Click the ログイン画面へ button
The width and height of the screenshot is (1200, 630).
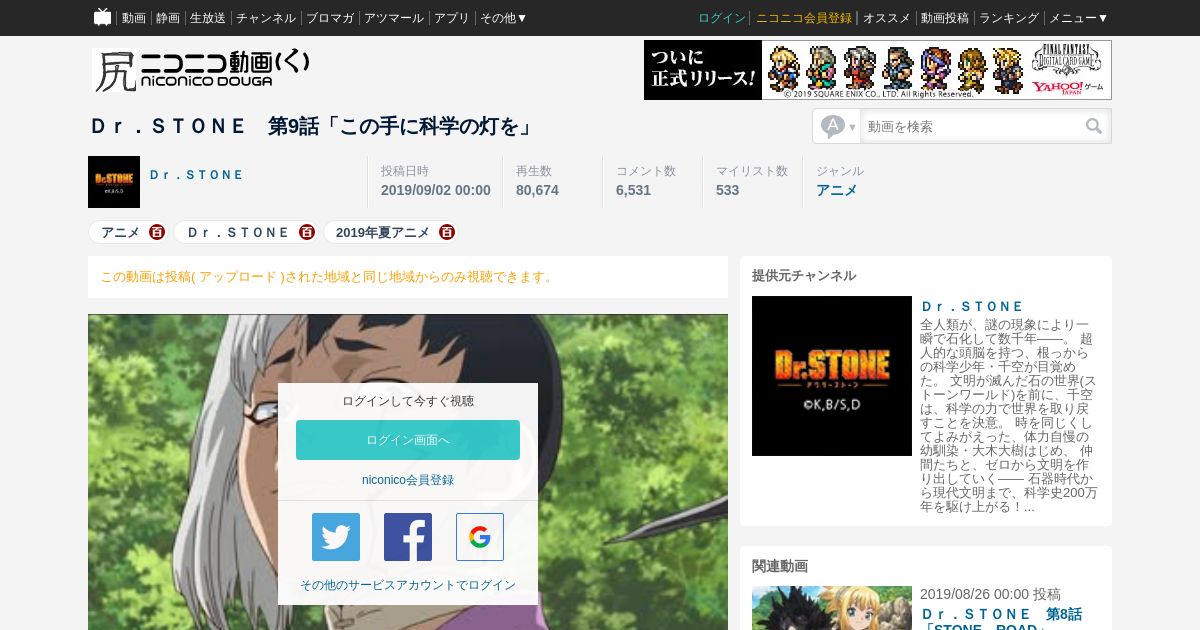(x=408, y=440)
